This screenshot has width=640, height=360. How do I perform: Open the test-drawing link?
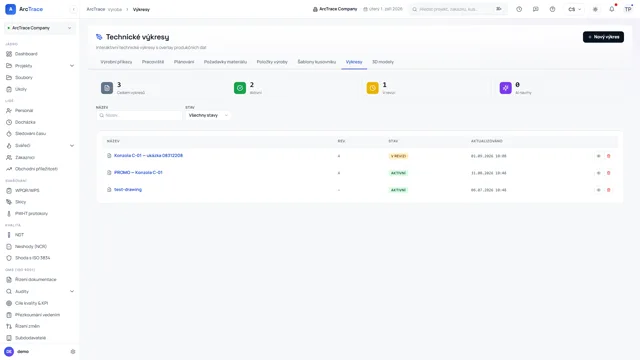tap(128, 190)
